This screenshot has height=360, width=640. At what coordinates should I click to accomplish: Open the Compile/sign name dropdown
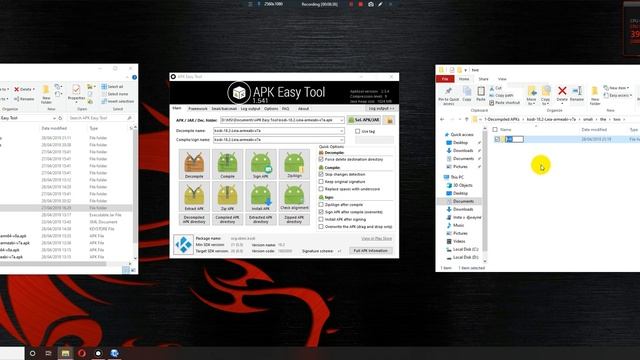coord(341,140)
